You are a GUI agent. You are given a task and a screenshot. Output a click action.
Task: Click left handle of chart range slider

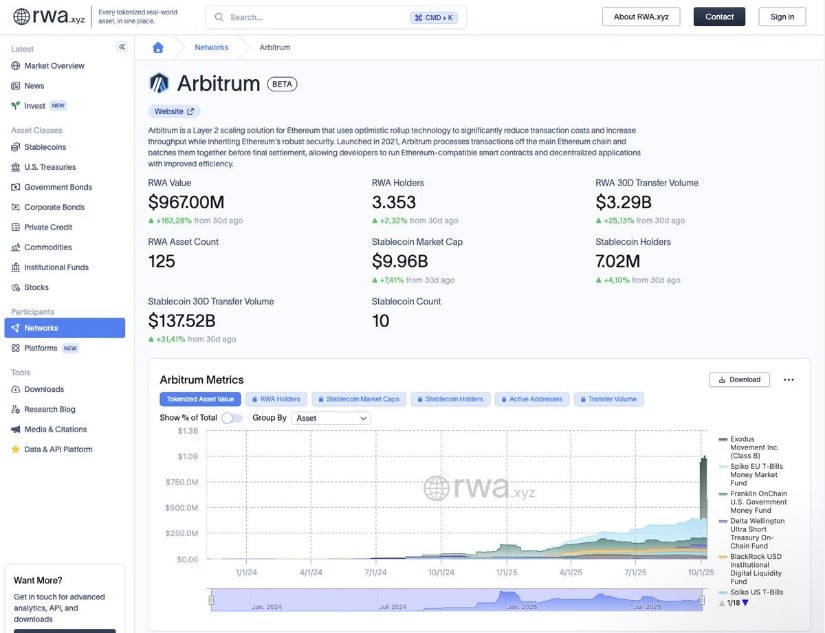pyautogui.click(x=211, y=599)
